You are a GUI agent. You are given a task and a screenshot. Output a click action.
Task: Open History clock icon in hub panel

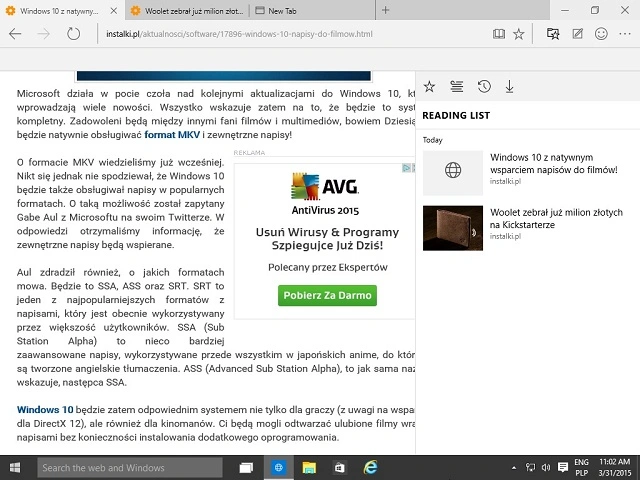point(484,87)
